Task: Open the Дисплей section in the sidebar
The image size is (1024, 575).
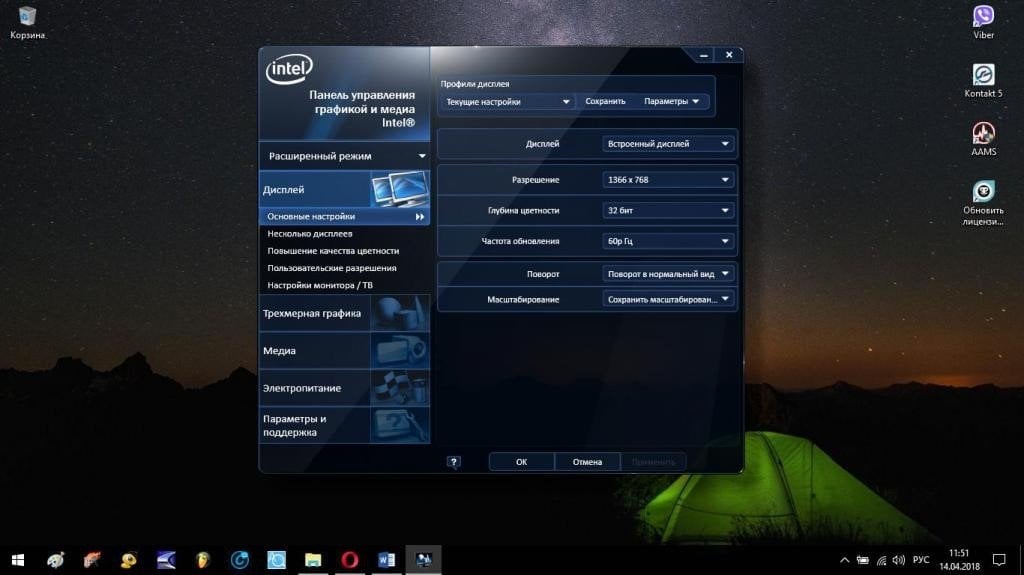Action: 344,189
